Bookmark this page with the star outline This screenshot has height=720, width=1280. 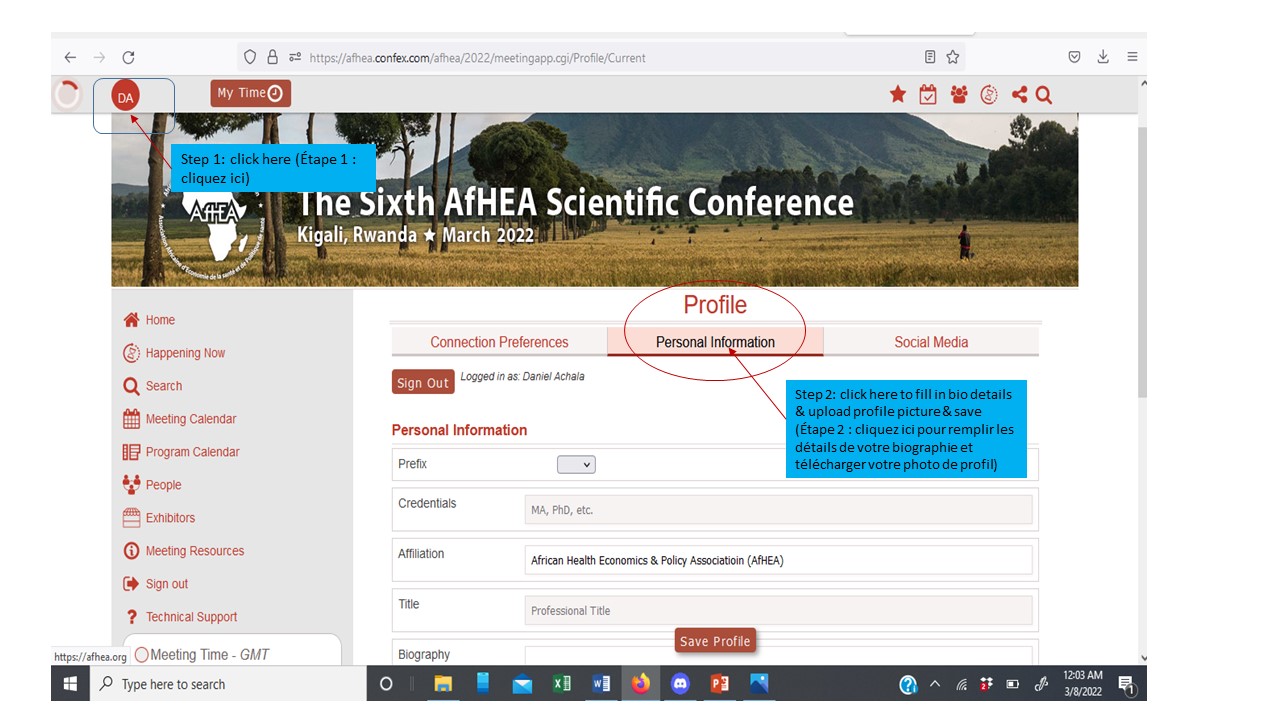(x=953, y=57)
